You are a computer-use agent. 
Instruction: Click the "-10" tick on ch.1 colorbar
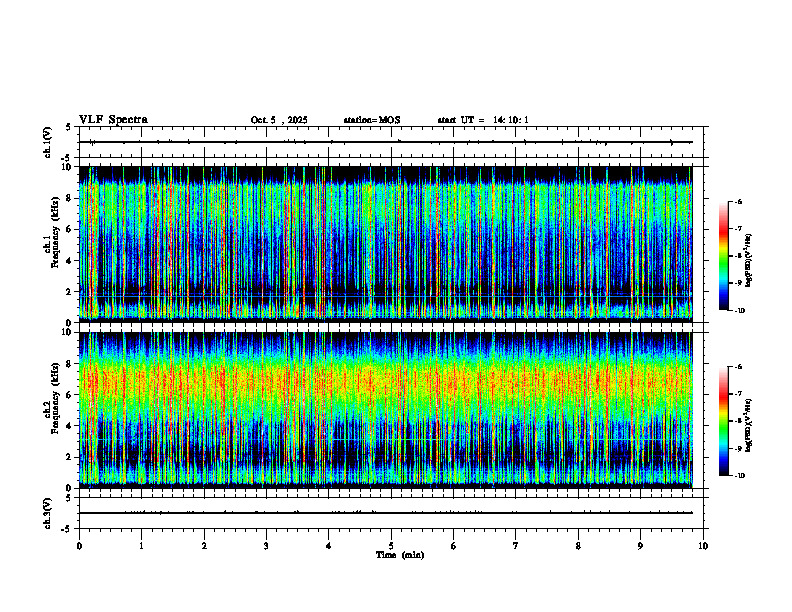(739, 311)
